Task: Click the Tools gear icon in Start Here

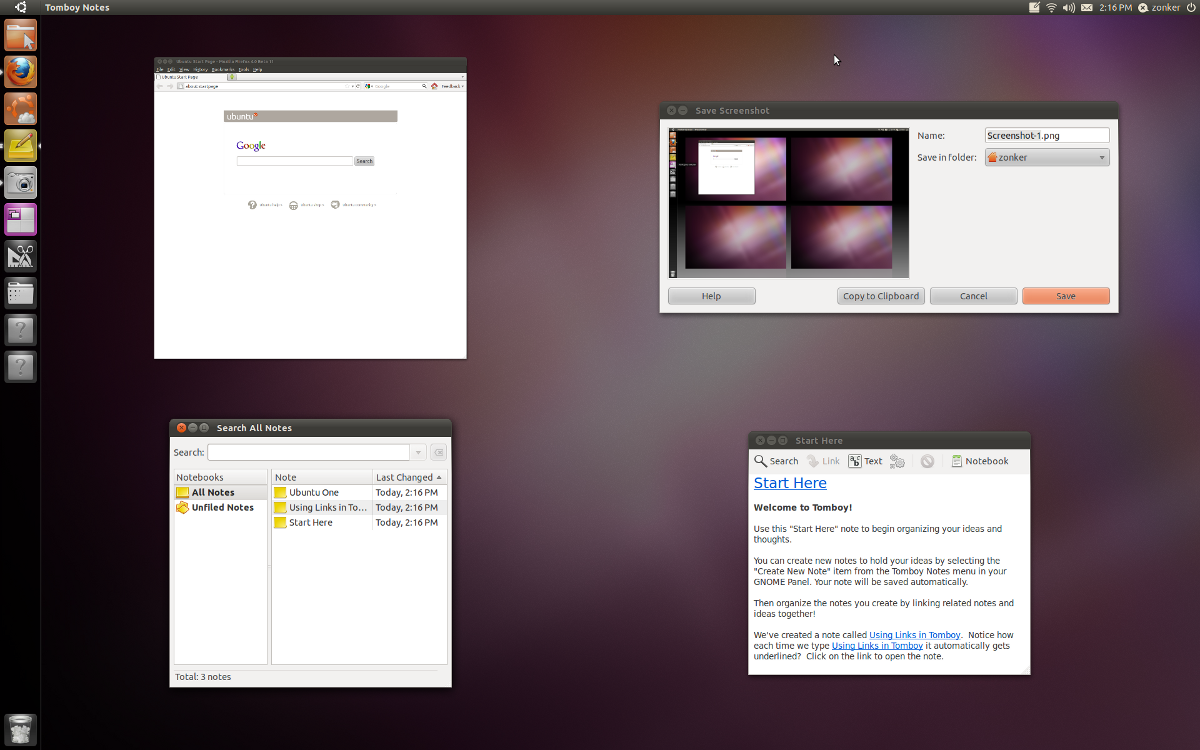Action: click(x=897, y=461)
